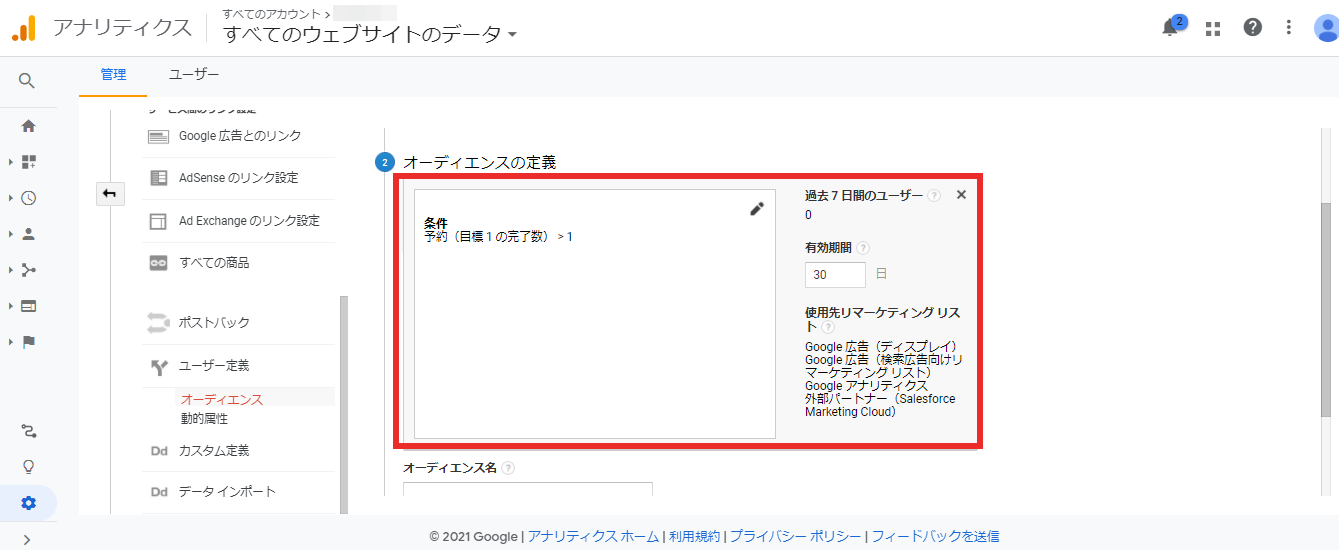Click help icon next to オーディエンス名
This screenshot has width=1339, height=550.
[x=509, y=468]
